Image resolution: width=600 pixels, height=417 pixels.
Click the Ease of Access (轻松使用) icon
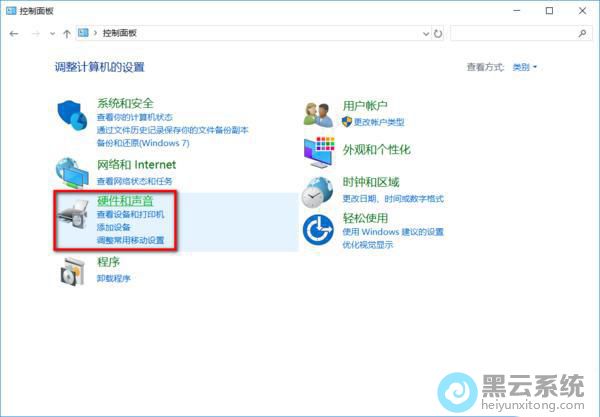(x=318, y=230)
